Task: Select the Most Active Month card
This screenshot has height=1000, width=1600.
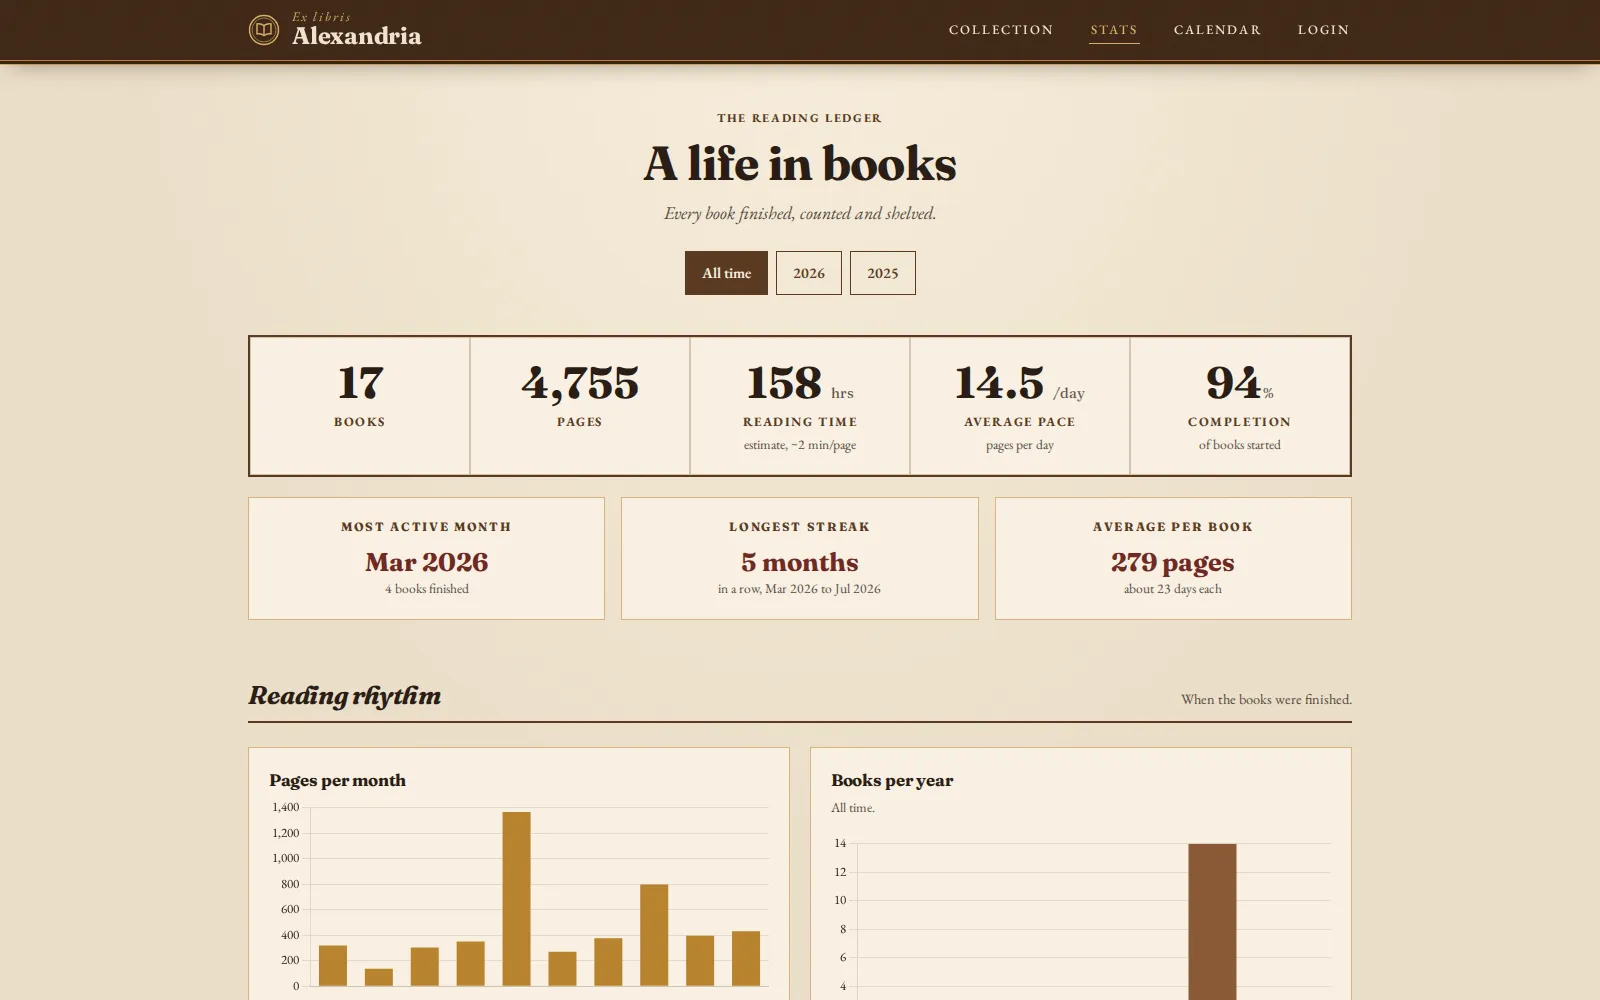Action: click(427, 558)
